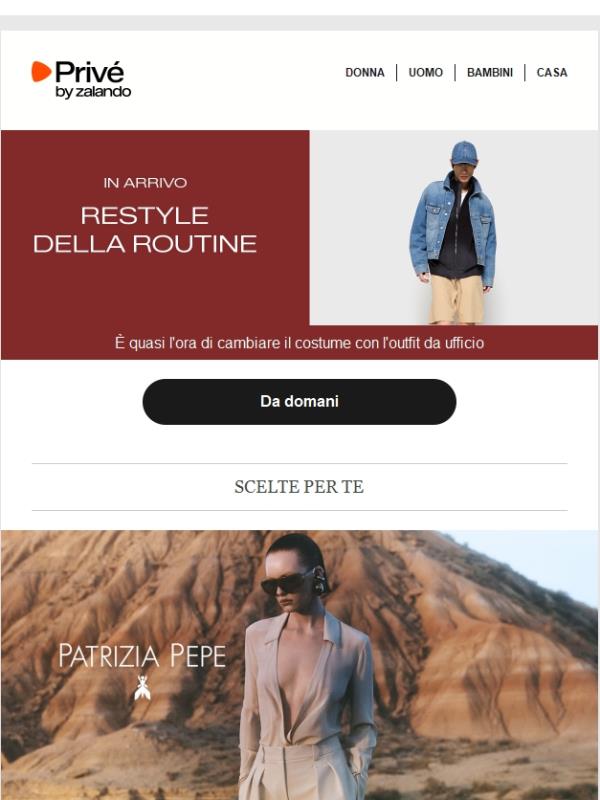Go to the BAMBINI section
Screen dimensions: 600x800
(490, 72)
